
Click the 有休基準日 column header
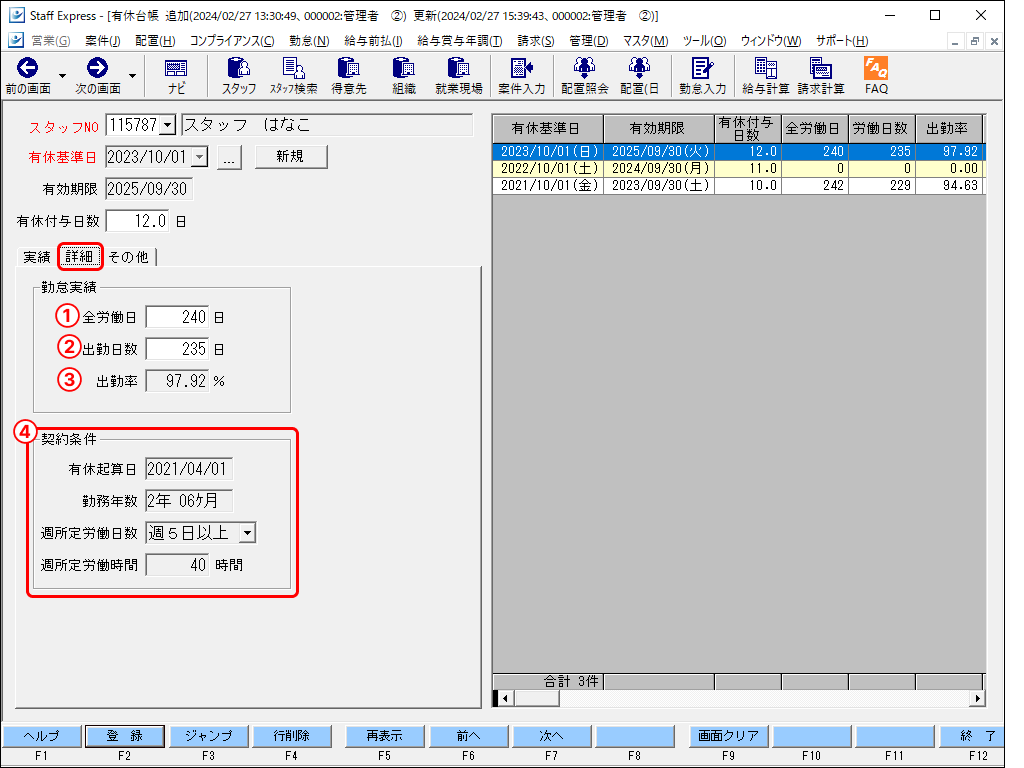click(548, 129)
